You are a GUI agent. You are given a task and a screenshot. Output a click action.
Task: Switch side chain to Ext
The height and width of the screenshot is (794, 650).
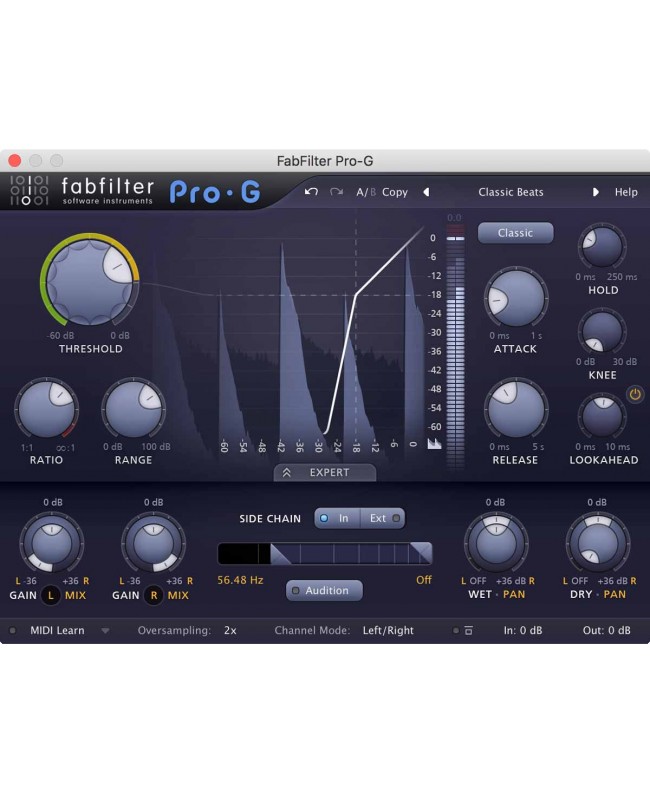(x=383, y=519)
